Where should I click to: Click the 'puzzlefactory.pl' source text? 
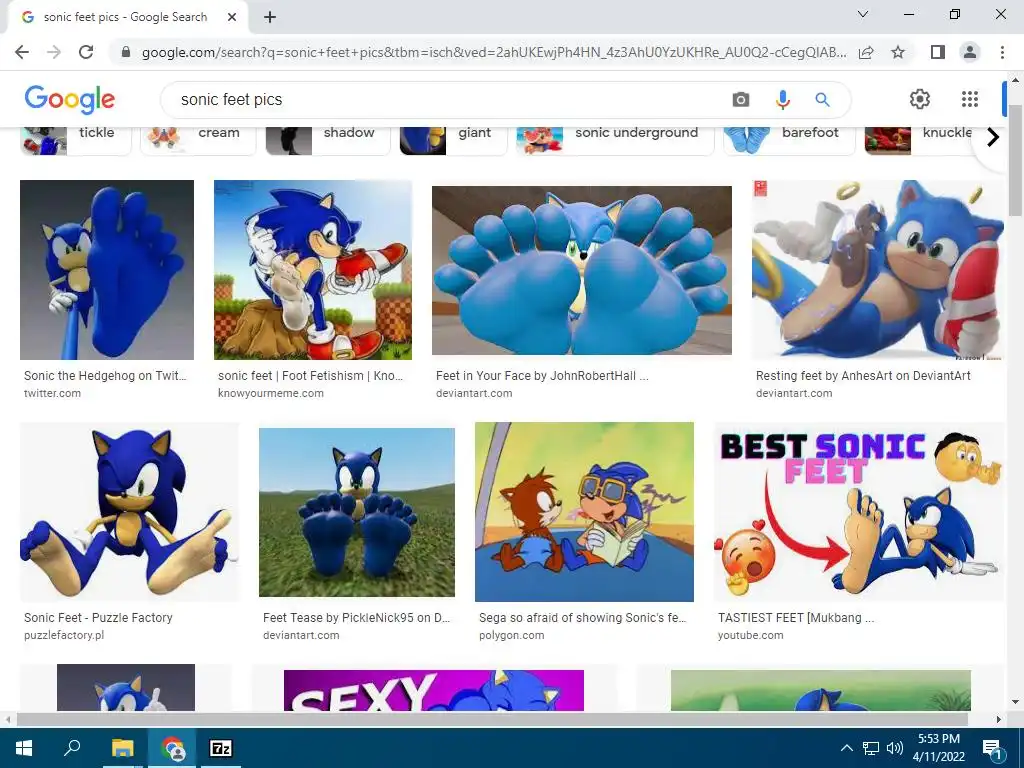(64, 635)
